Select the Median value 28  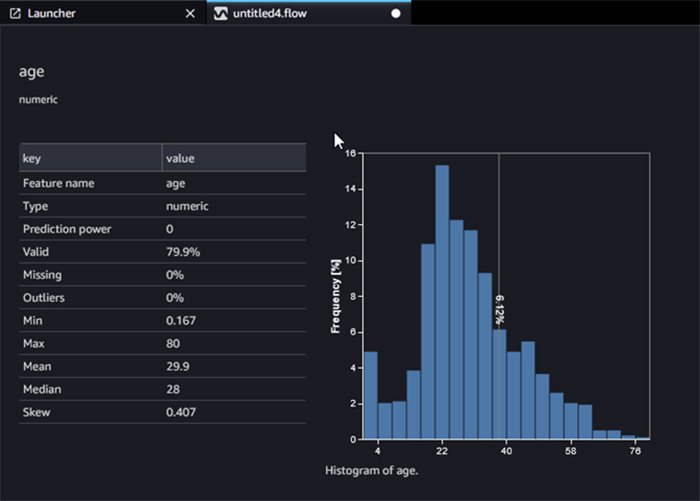(x=234, y=390)
